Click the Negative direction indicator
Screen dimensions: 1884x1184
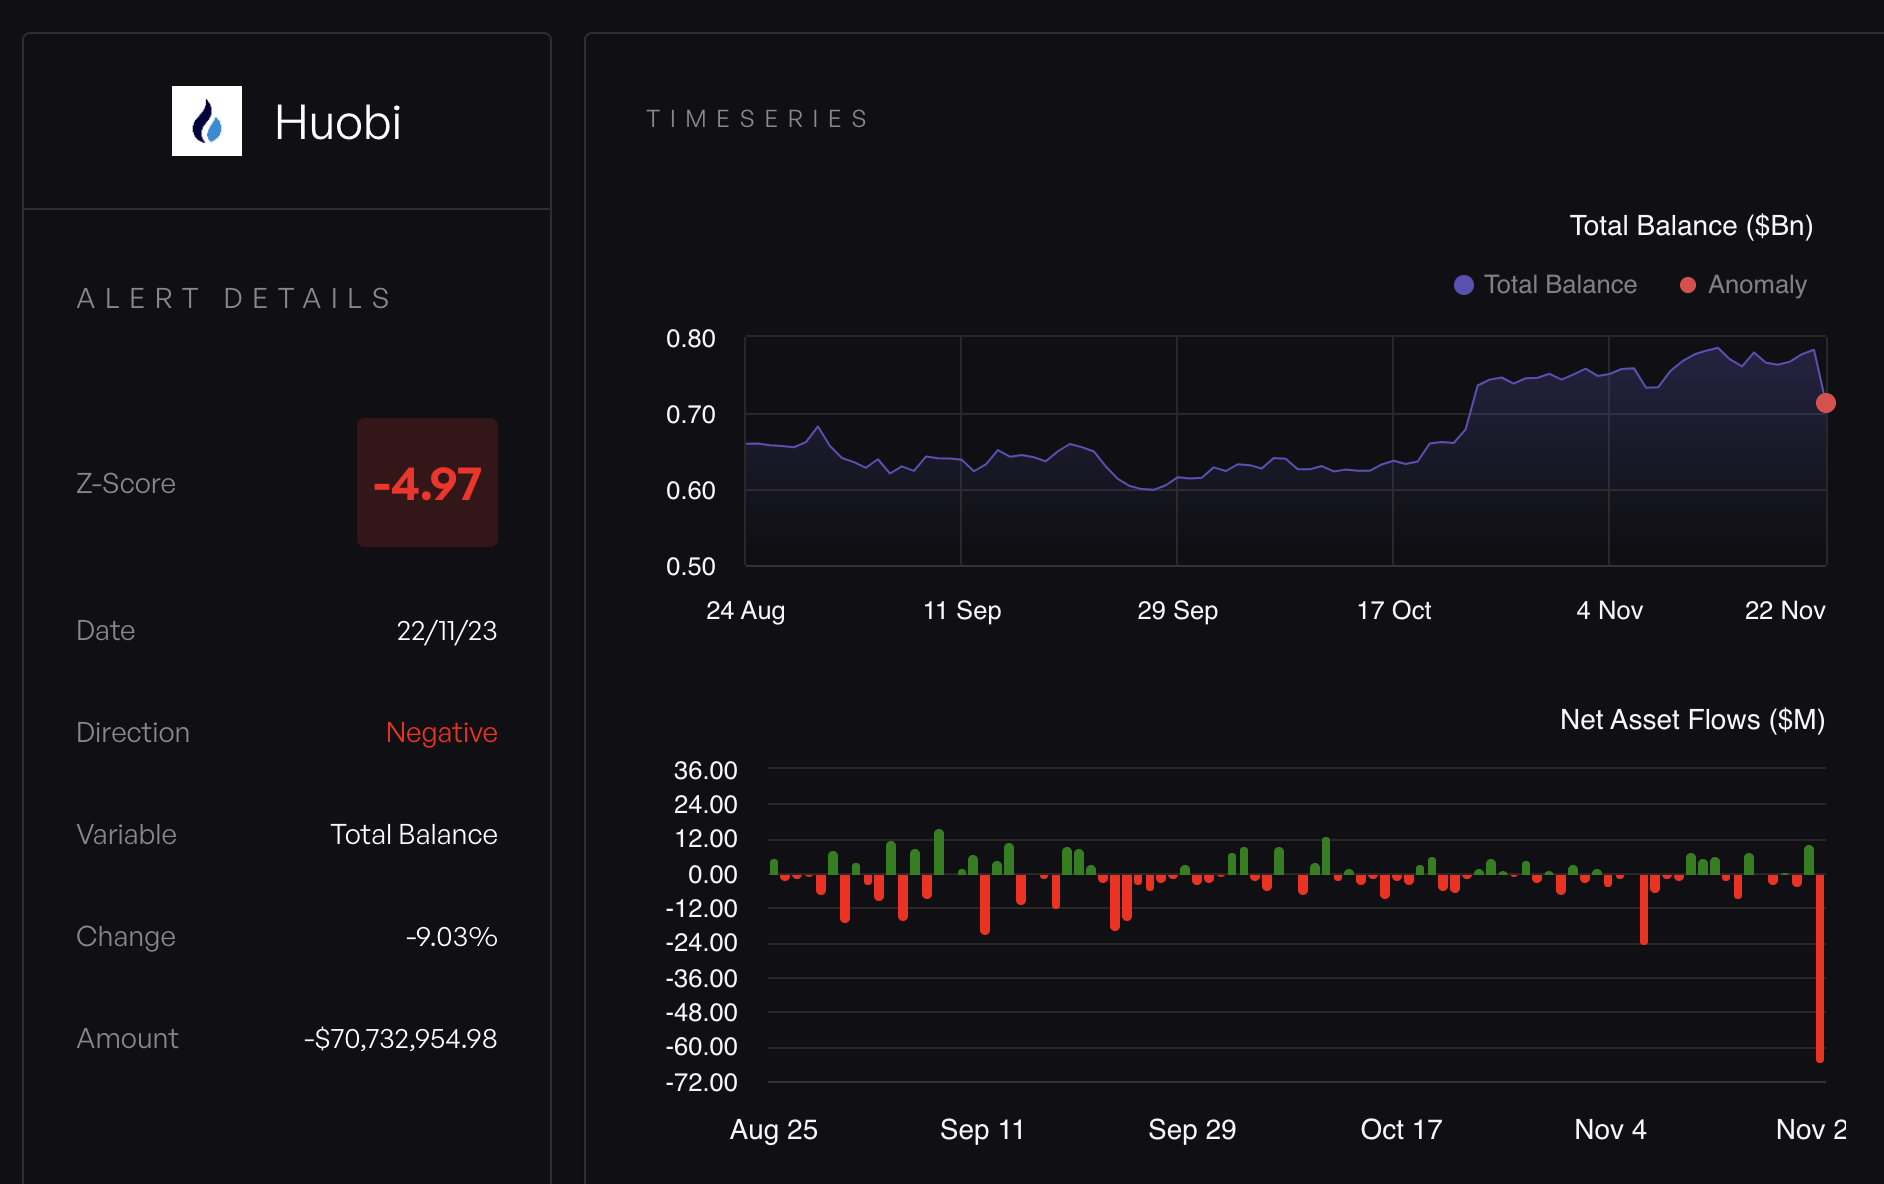(x=441, y=732)
